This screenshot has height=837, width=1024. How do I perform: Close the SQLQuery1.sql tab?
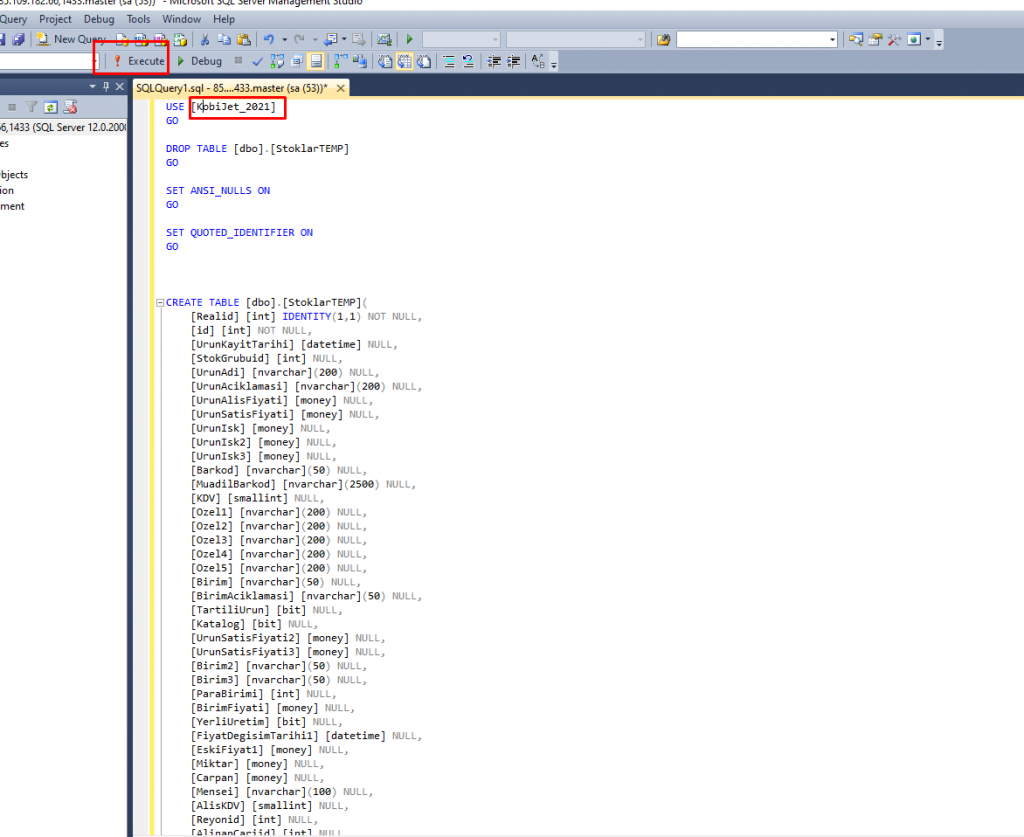tap(340, 87)
